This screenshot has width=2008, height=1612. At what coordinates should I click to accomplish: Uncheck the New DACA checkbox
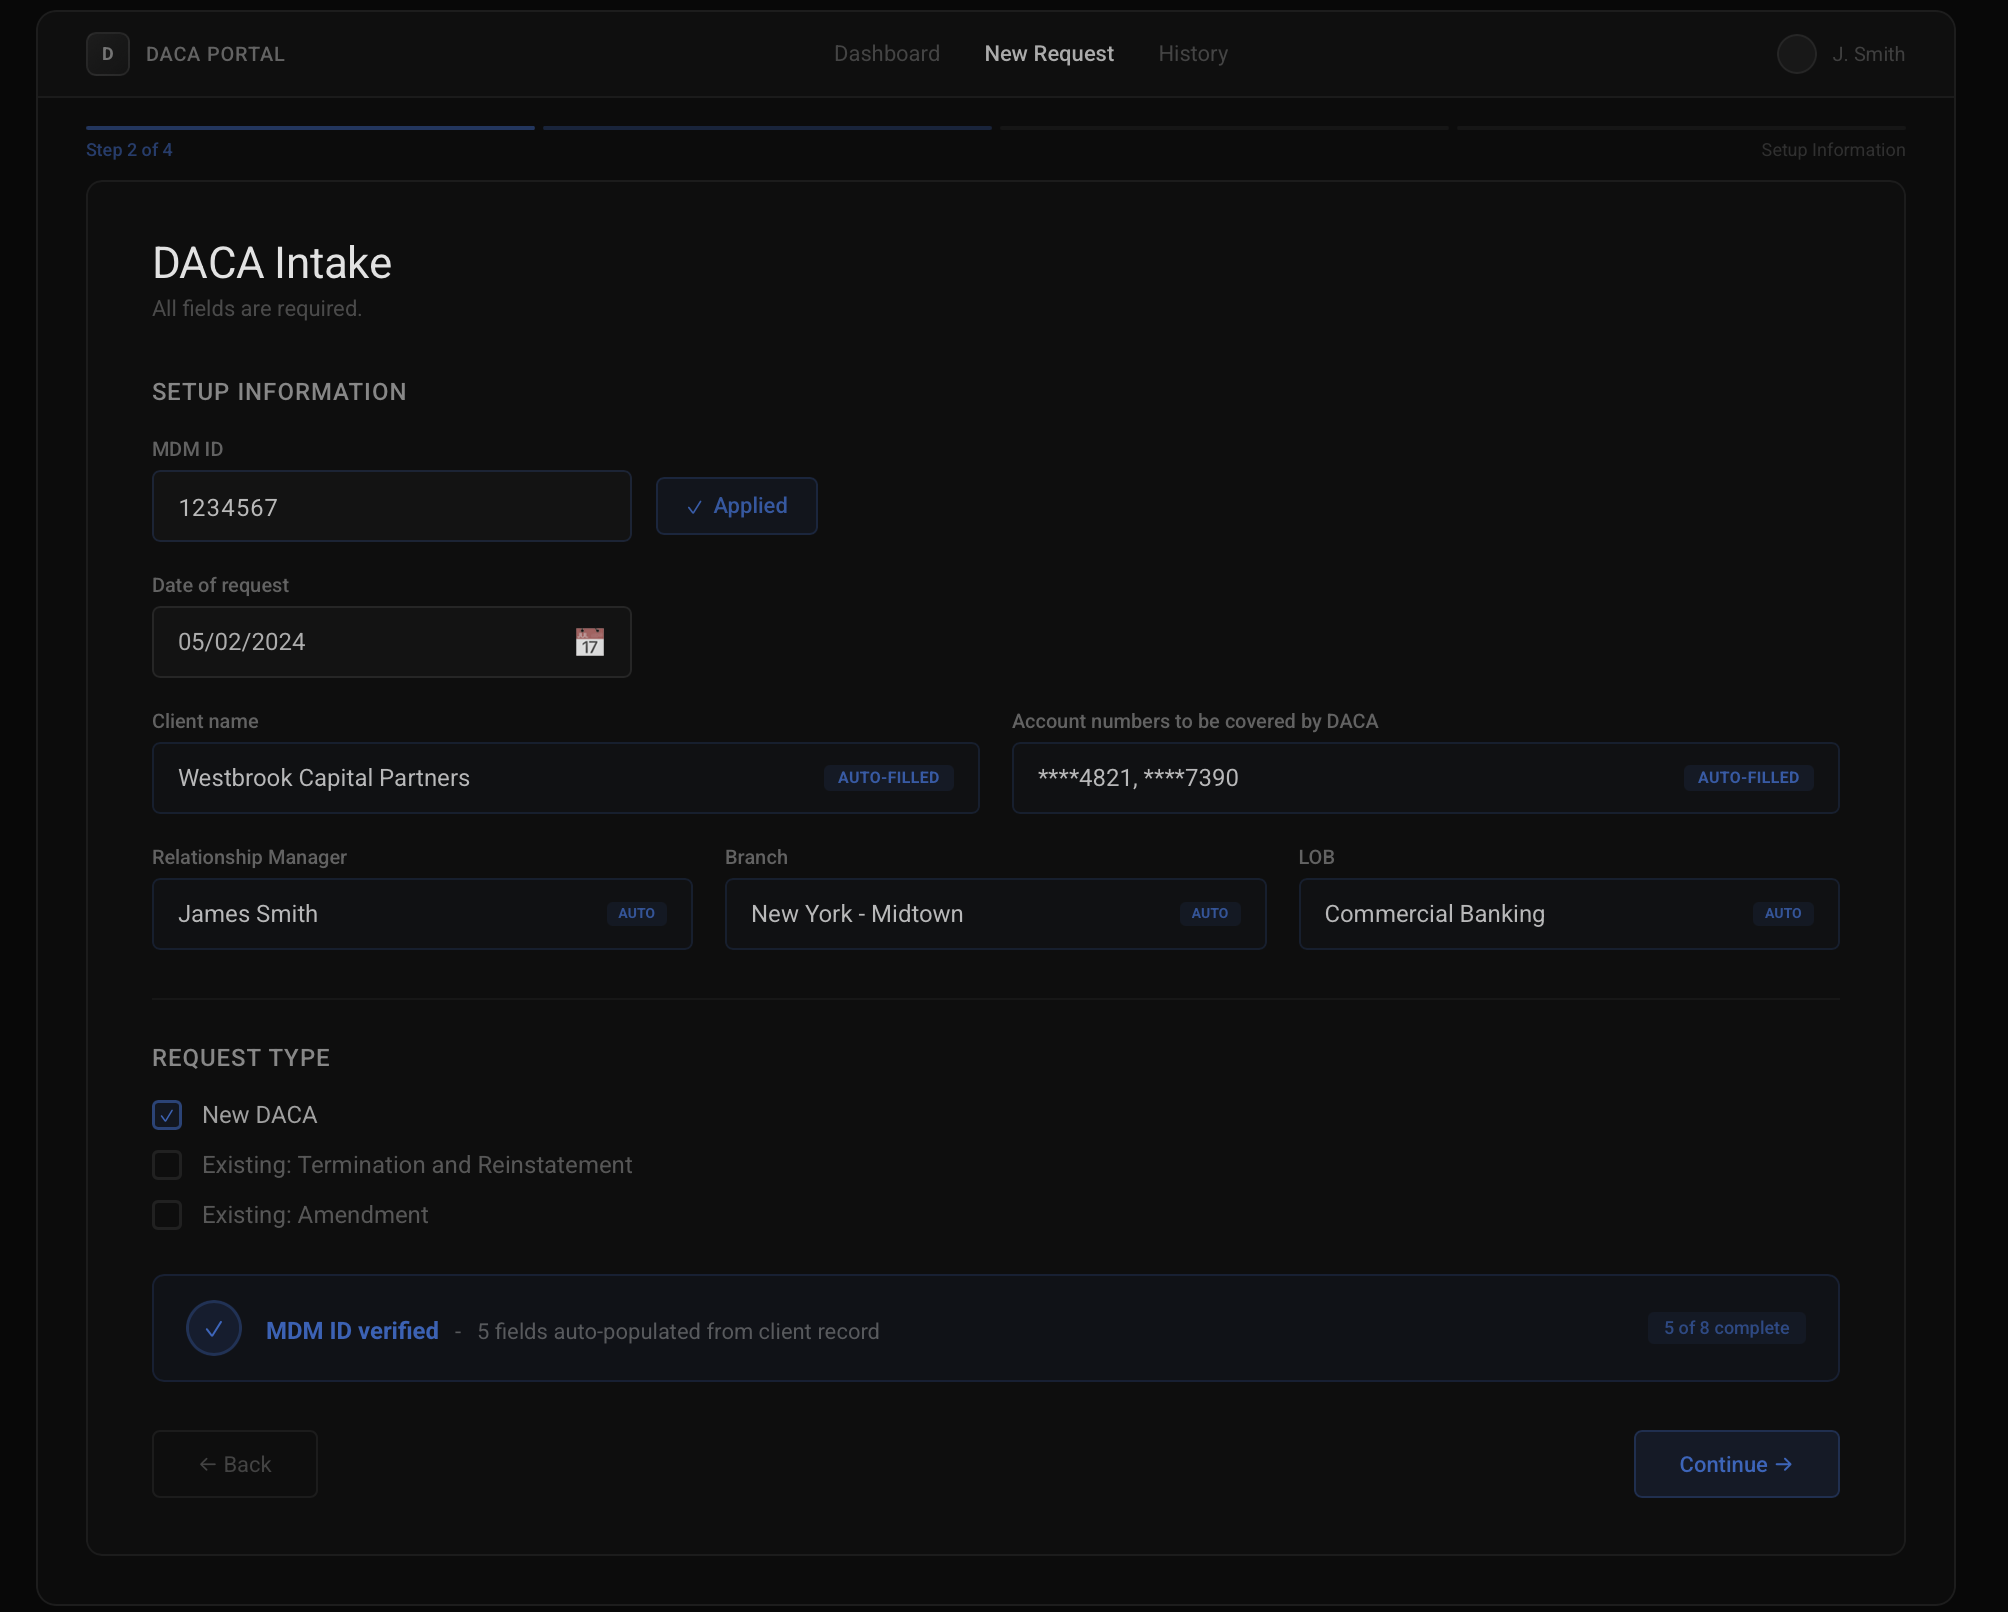[167, 1115]
